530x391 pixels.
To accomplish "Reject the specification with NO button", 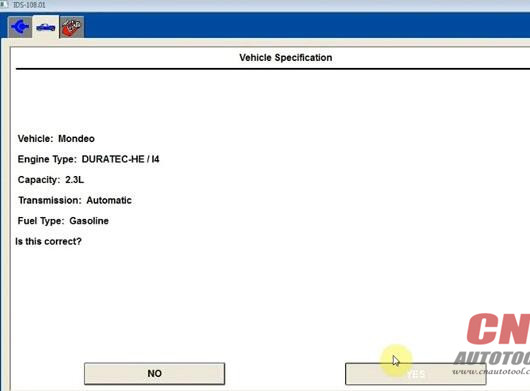I will click(x=154, y=373).
